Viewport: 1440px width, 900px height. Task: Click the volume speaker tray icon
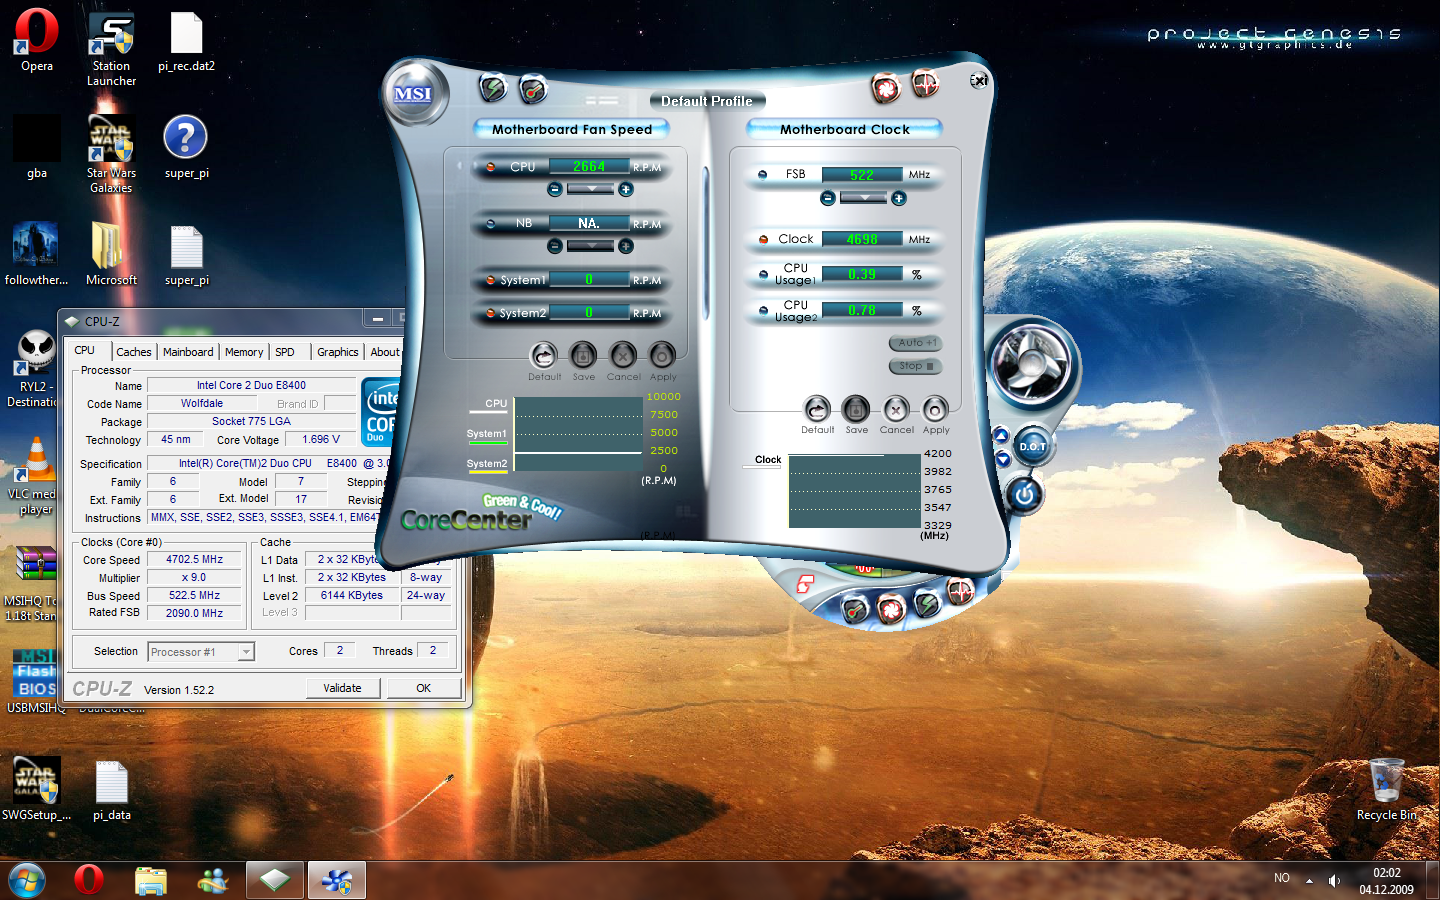point(1334,880)
